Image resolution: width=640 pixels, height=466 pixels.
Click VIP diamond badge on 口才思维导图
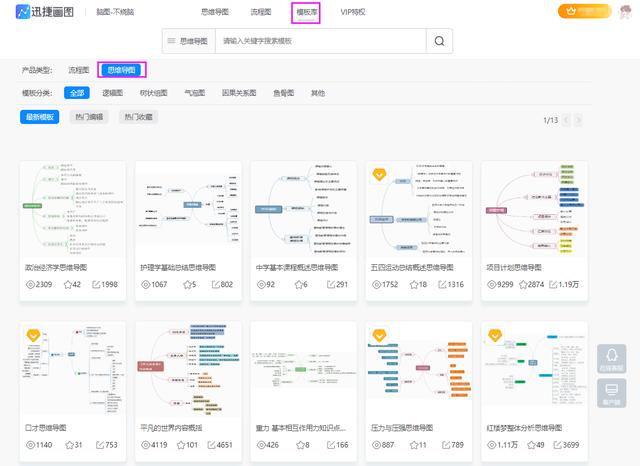[33, 335]
